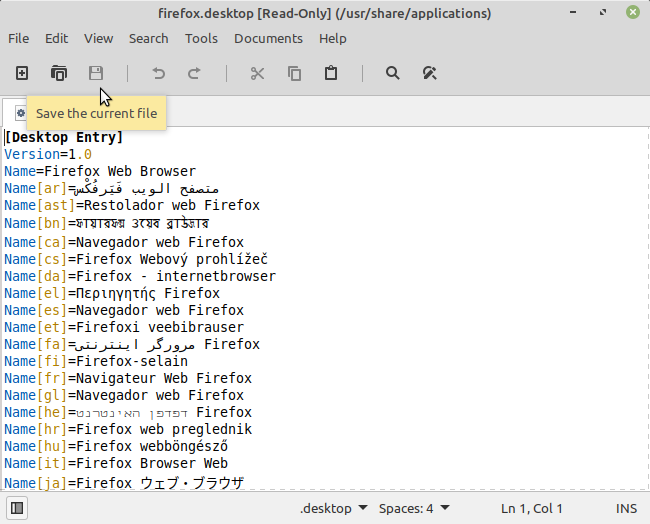Viewport: 650px width, 524px height.
Task: Click the Name[et]=Firefoxi veebibrauser line
Action: pyautogui.click(x=124, y=327)
